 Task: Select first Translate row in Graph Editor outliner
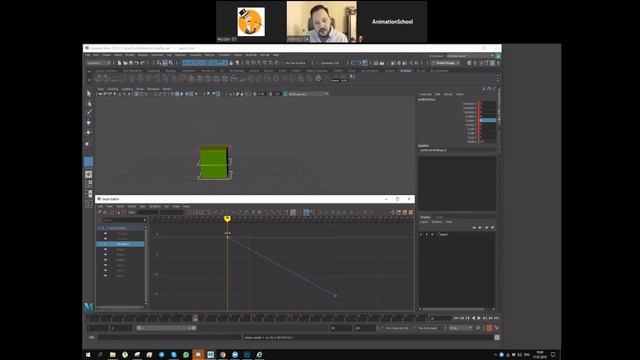point(122,233)
